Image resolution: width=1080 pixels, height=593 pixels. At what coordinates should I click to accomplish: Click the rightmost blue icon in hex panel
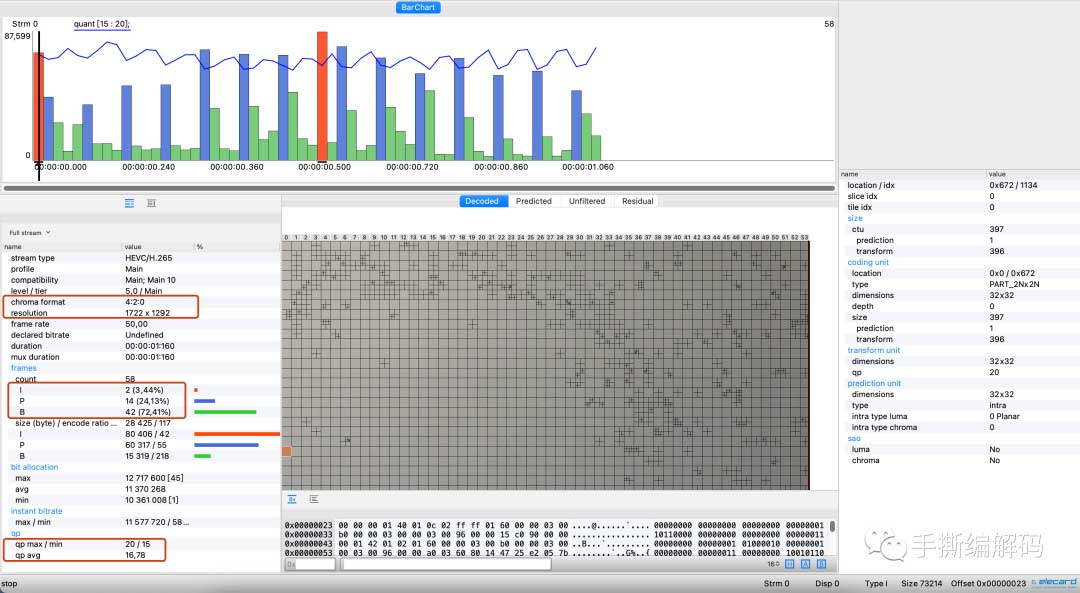tap(821, 564)
